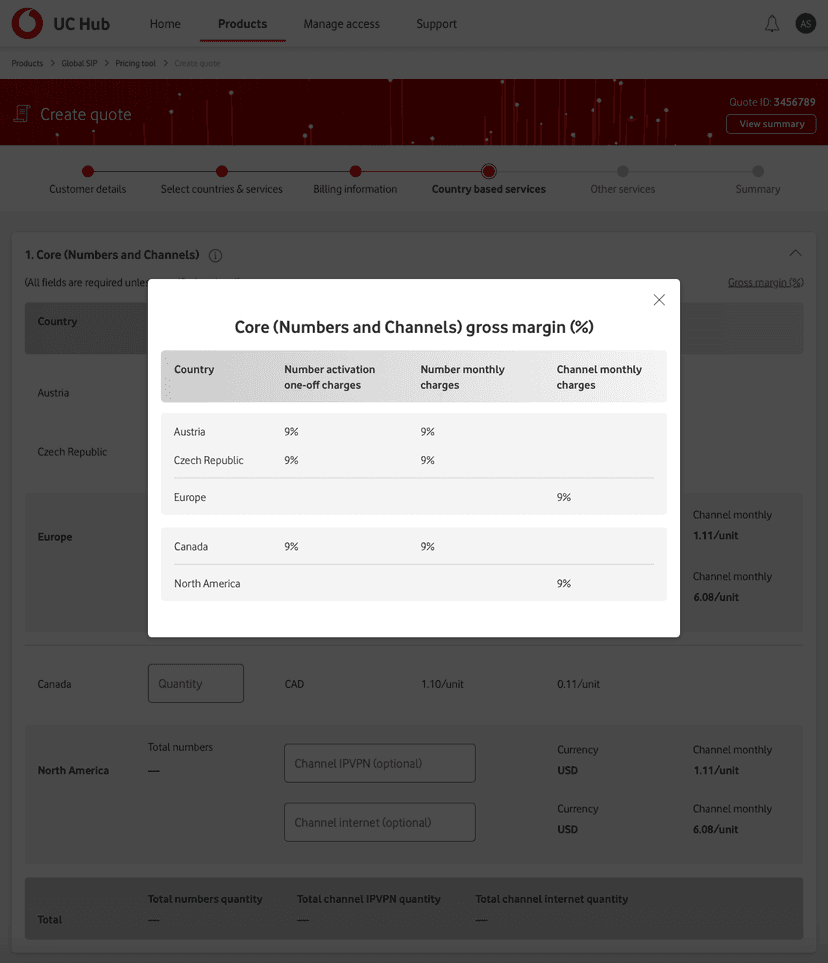Click the Austria row in the dialog
Image resolution: width=828 pixels, height=963 pixels.
(x=413, y=432)
